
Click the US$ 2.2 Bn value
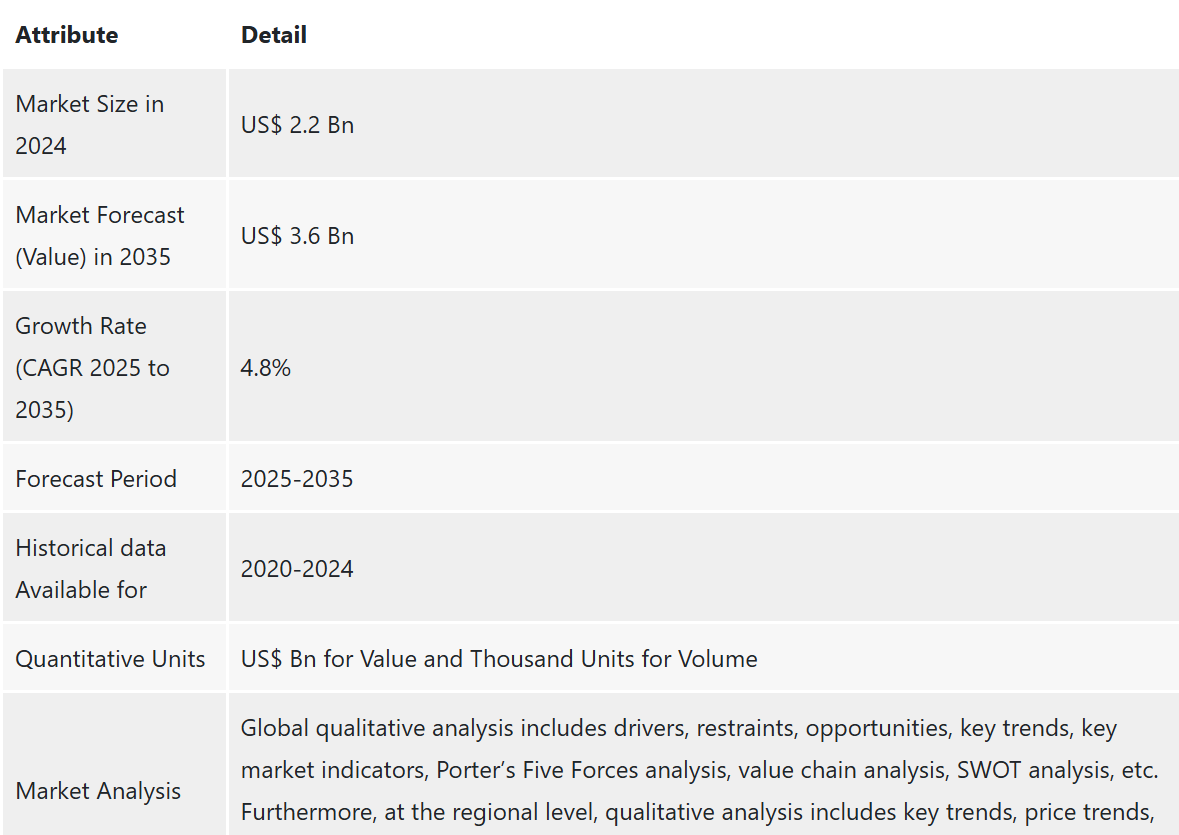[297, 125]
